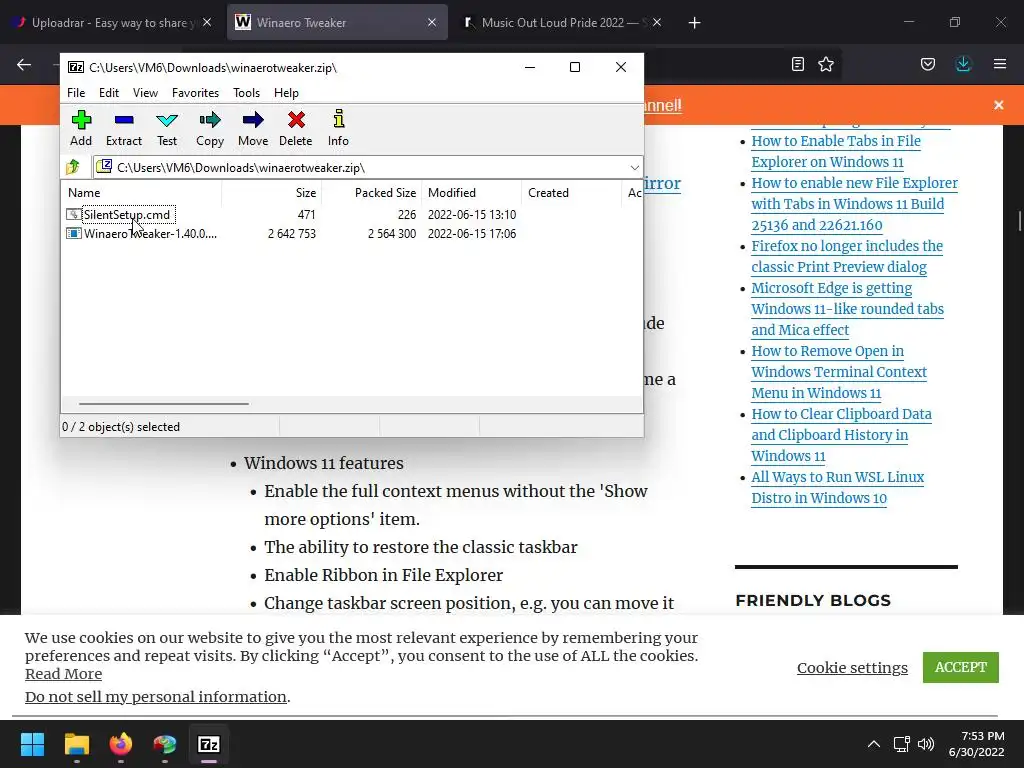The width and height of the screenshot is (1024, 768).
Task: Go up one folder level in 7-Zip
Action: 73,167
